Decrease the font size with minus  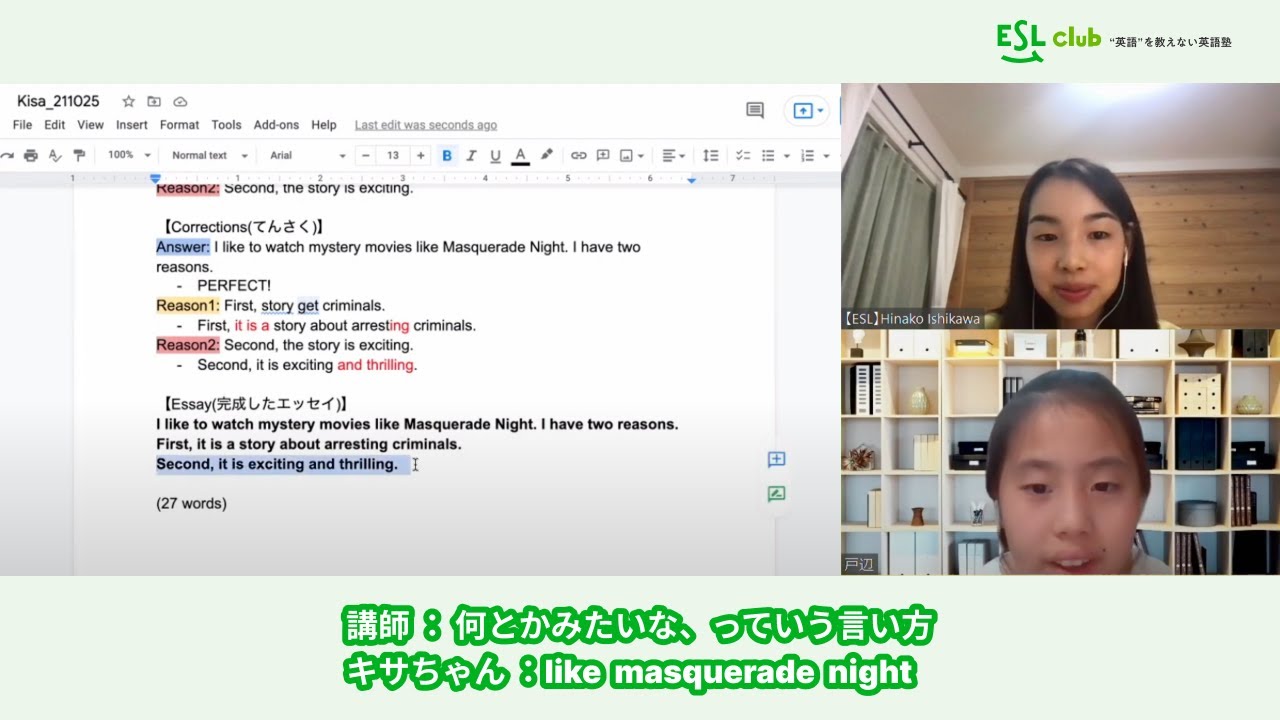tap(365, 155)
